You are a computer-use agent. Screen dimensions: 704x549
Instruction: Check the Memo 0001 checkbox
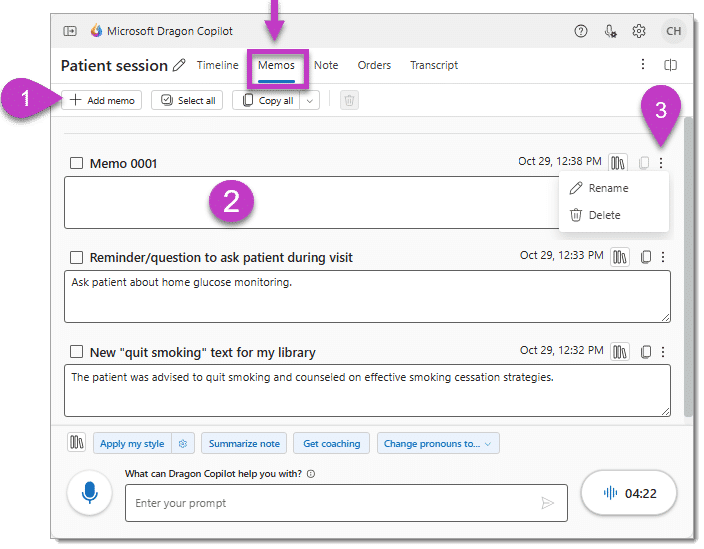(x=77, y=163)
